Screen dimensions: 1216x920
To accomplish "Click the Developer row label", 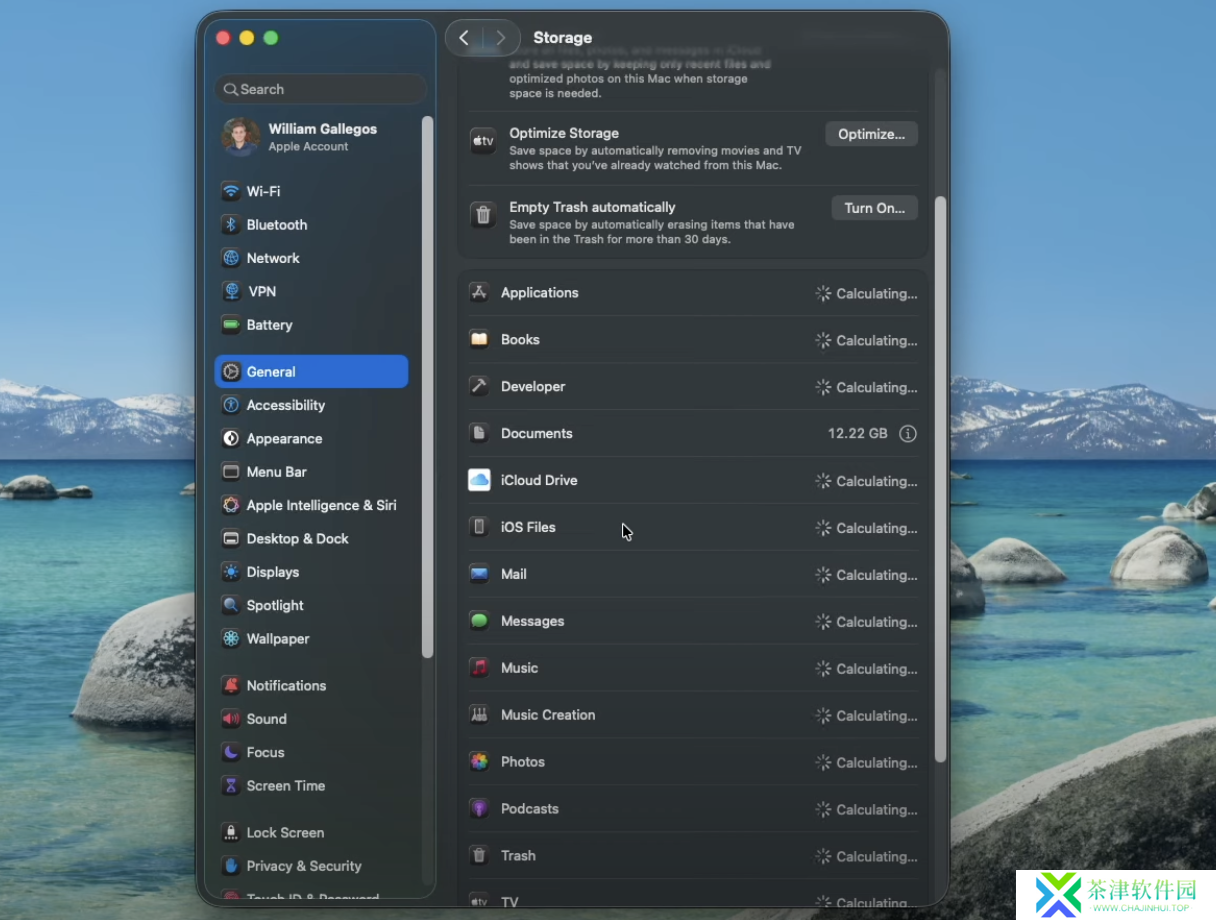I will click(x=533, y=386).
